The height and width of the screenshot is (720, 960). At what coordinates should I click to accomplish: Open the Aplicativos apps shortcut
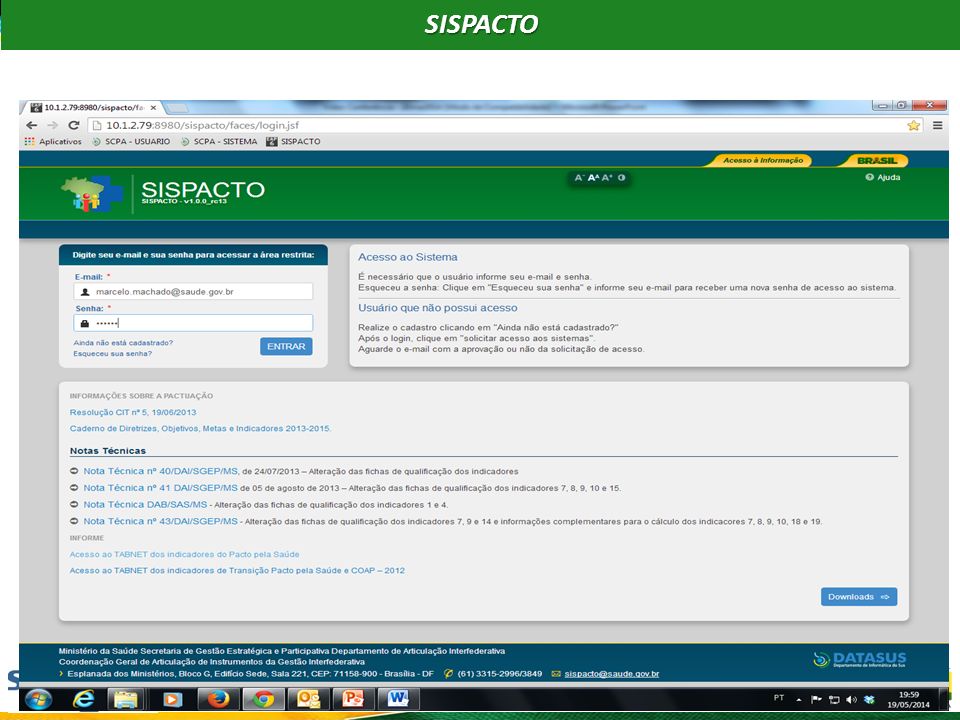click(x=53, y=141)
